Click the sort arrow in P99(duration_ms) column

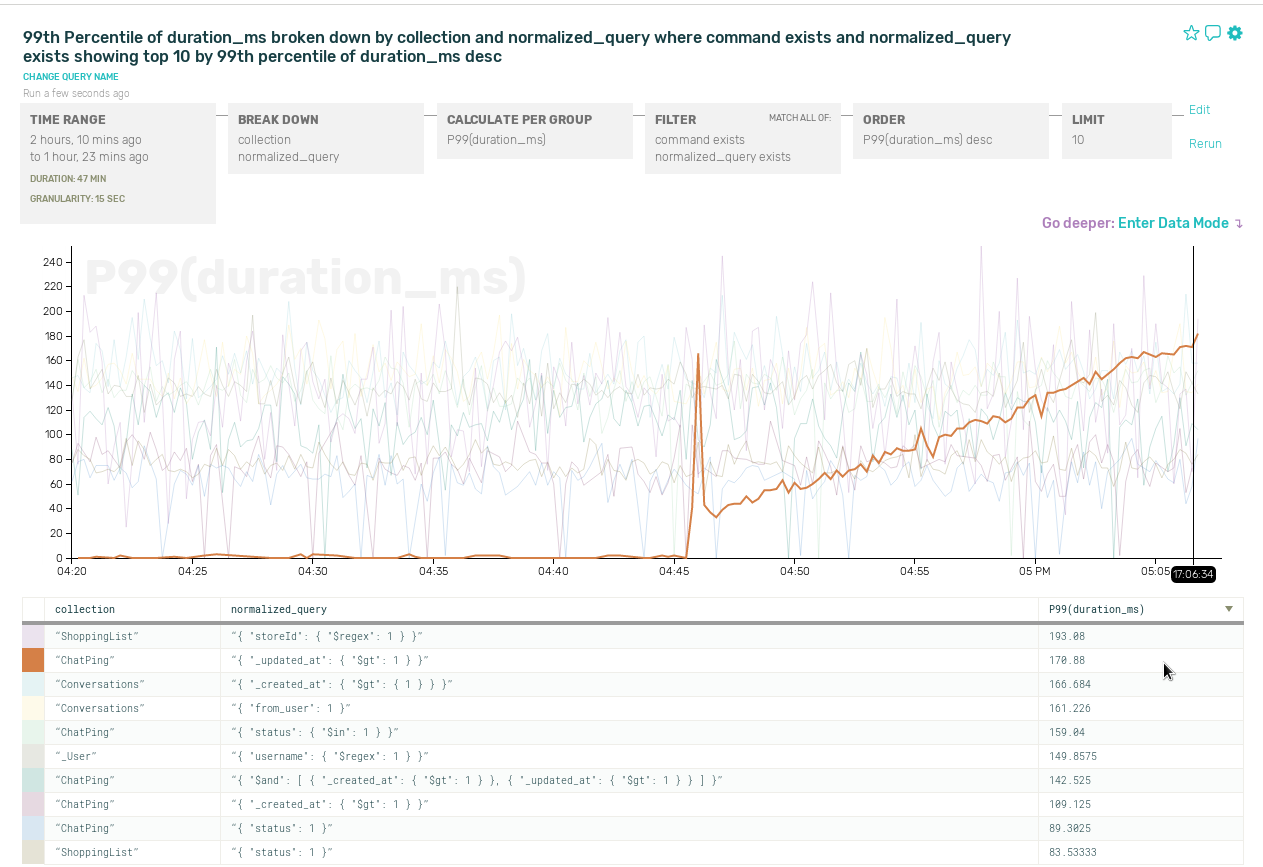point(1229,609)
